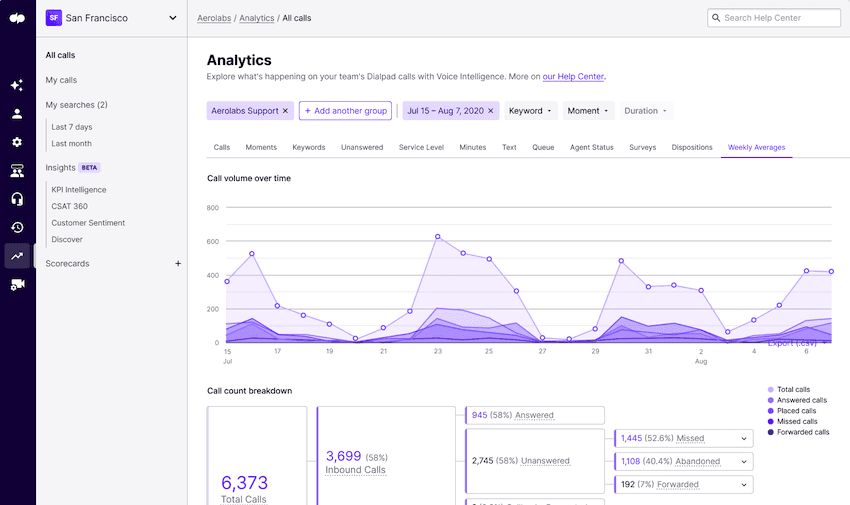Open the headset contact center icon

tap(17, 199)
